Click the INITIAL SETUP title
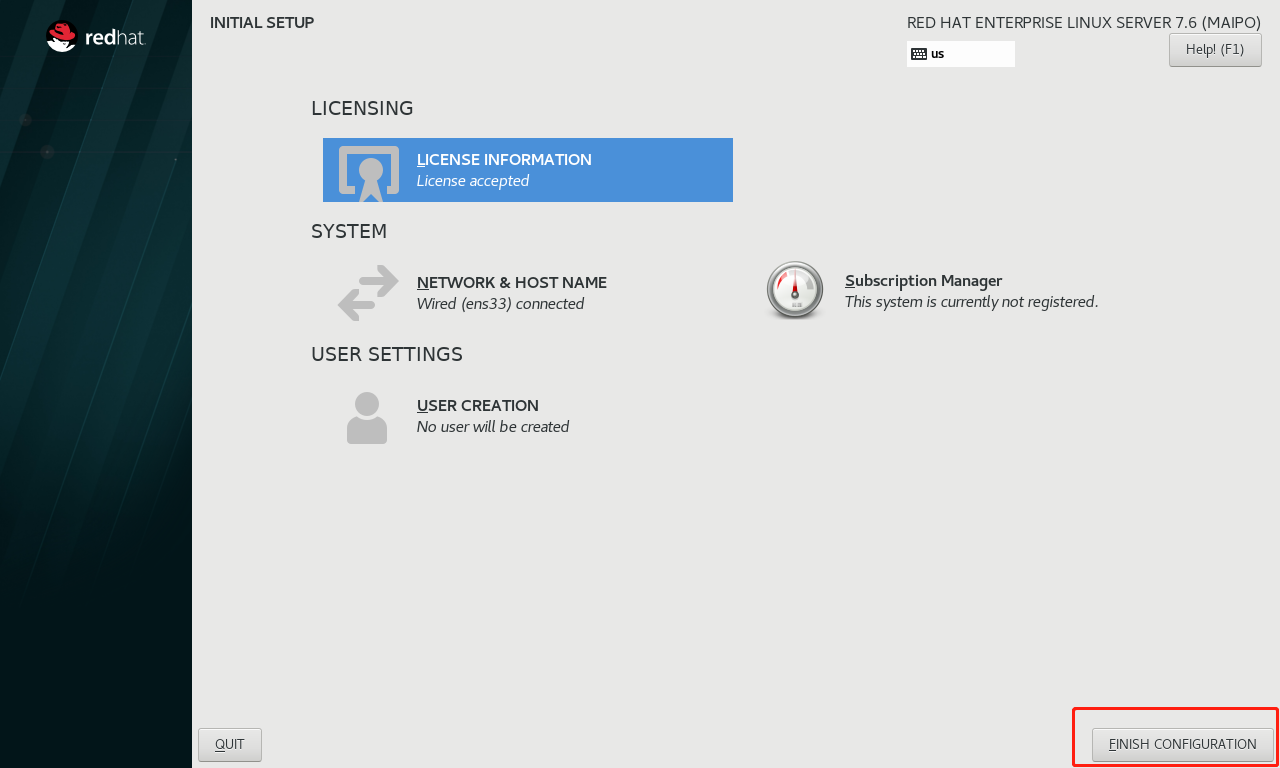This screenshot has height=768, width=1280. pos(262,22)
